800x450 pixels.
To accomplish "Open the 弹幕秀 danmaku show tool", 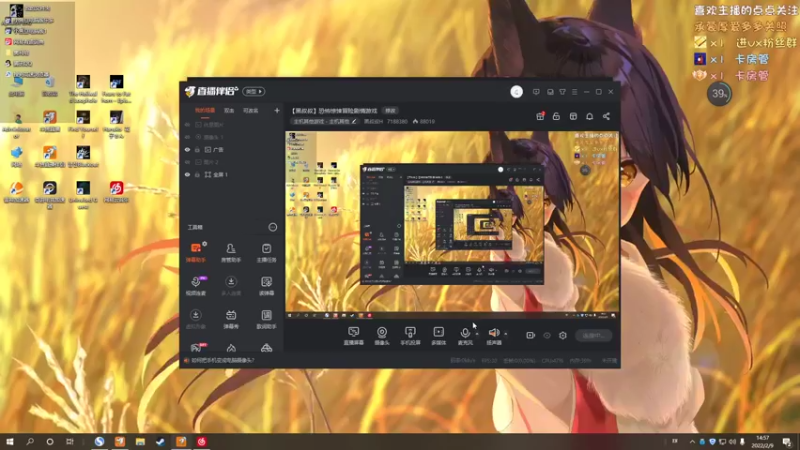I will point(231,319).
